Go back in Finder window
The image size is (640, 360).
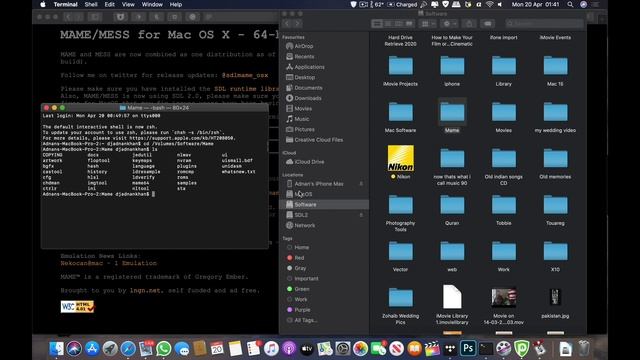[287, 24]
